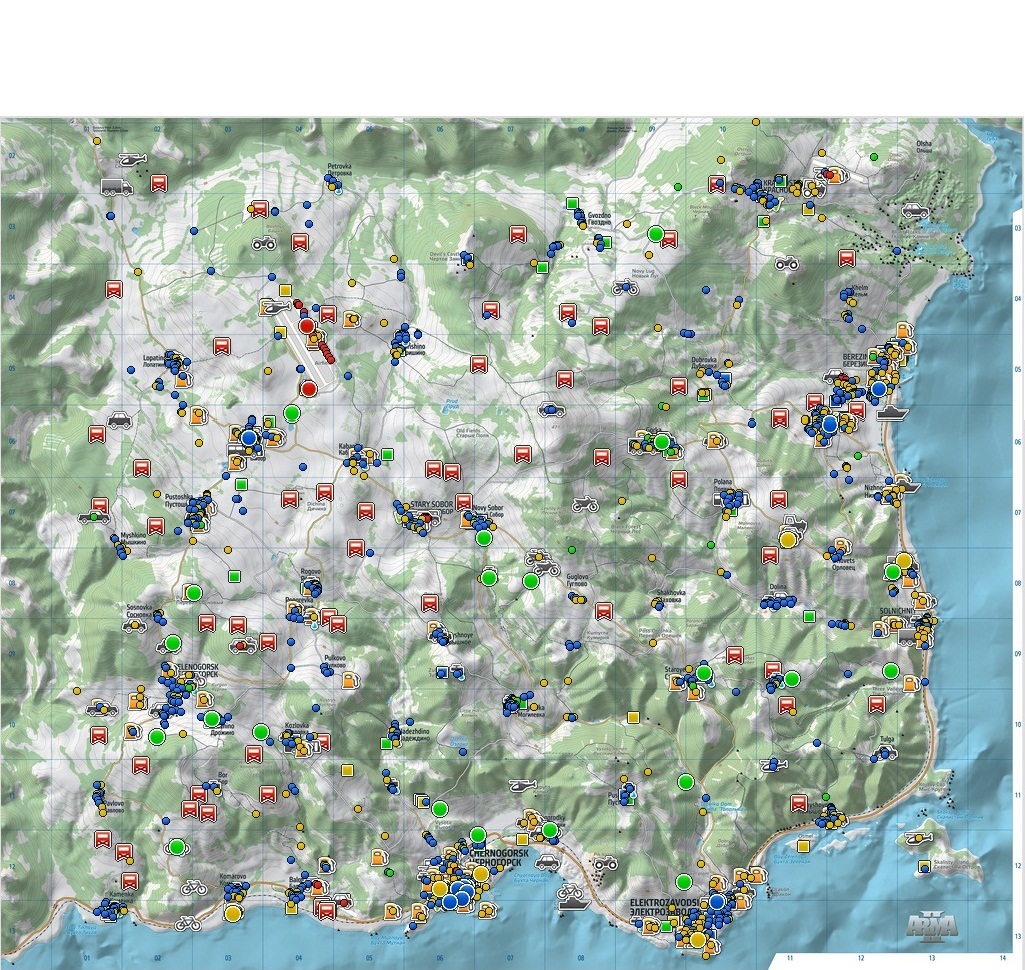Click large red circle at airfield's north end

[306, 326]
